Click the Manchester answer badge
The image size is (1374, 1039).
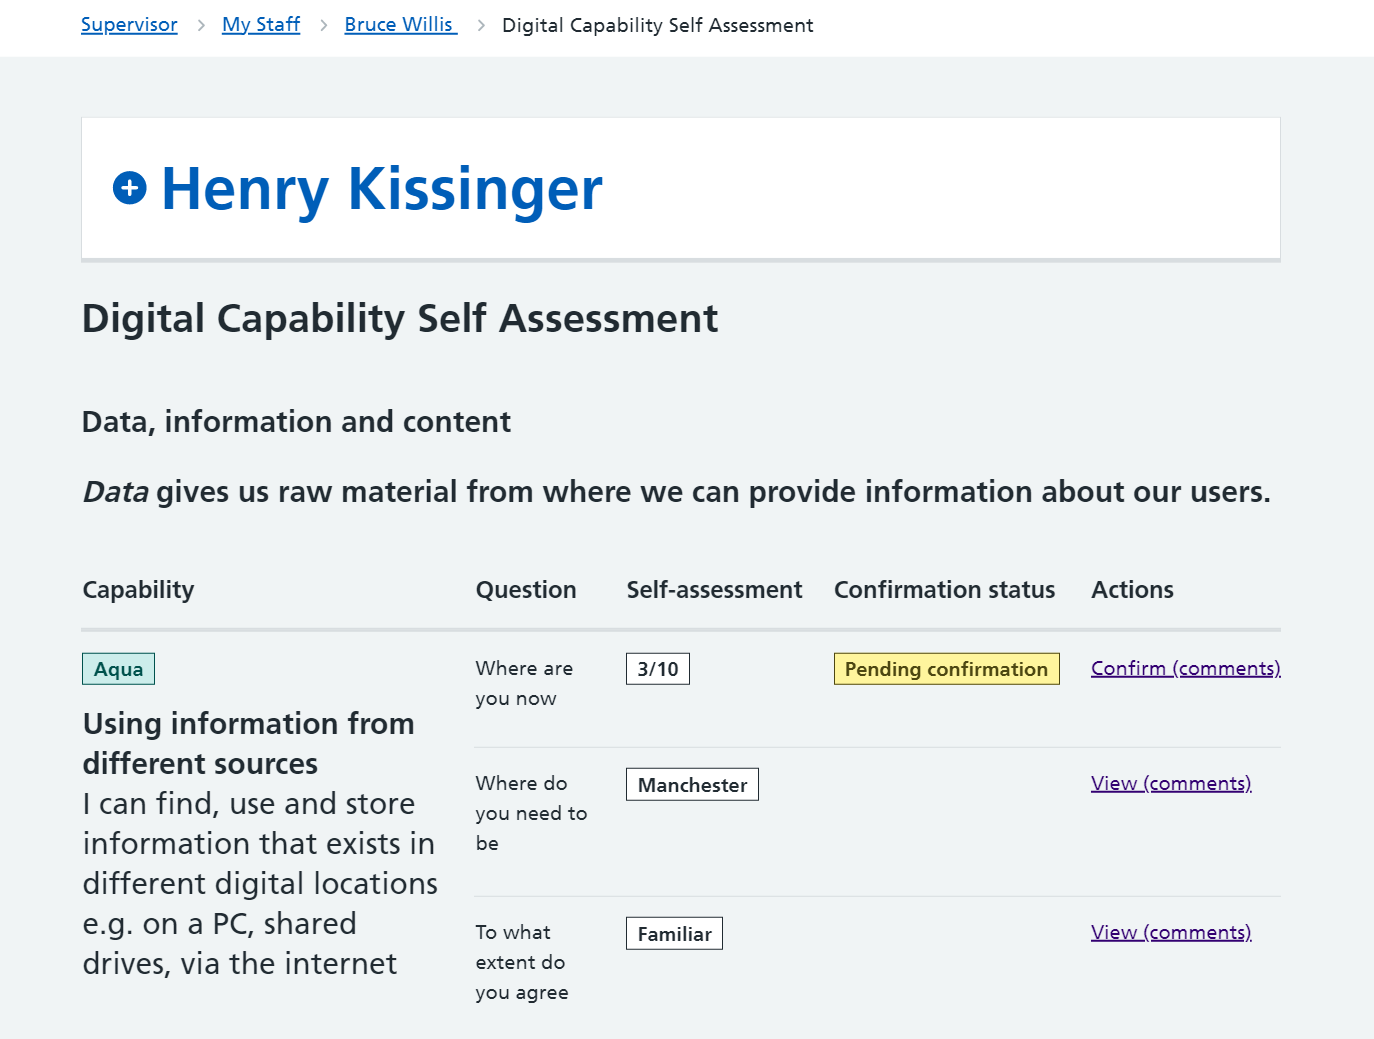(692, 785)
